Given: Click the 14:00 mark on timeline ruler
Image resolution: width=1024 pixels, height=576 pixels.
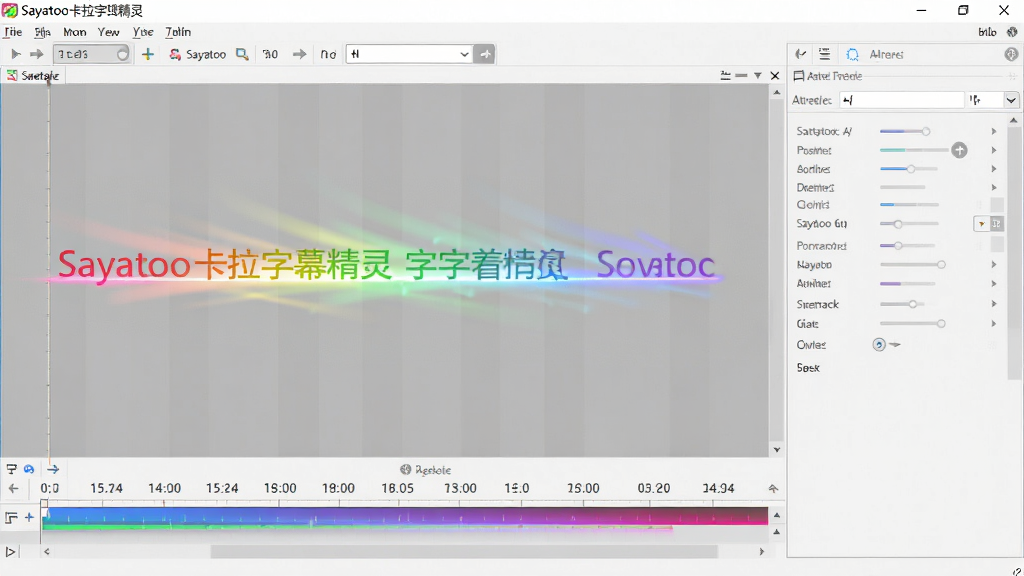Looking at the screenshot, I should (164, 488).
